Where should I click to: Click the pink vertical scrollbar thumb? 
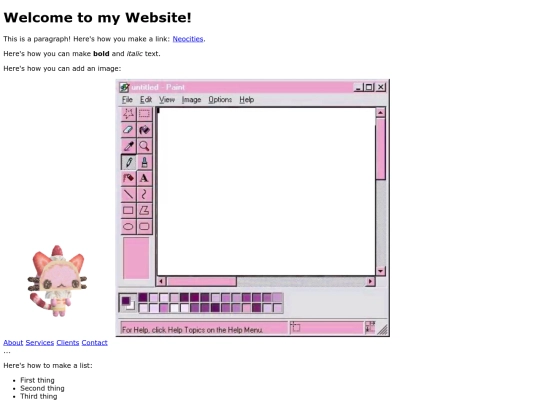tap(380, 148)
